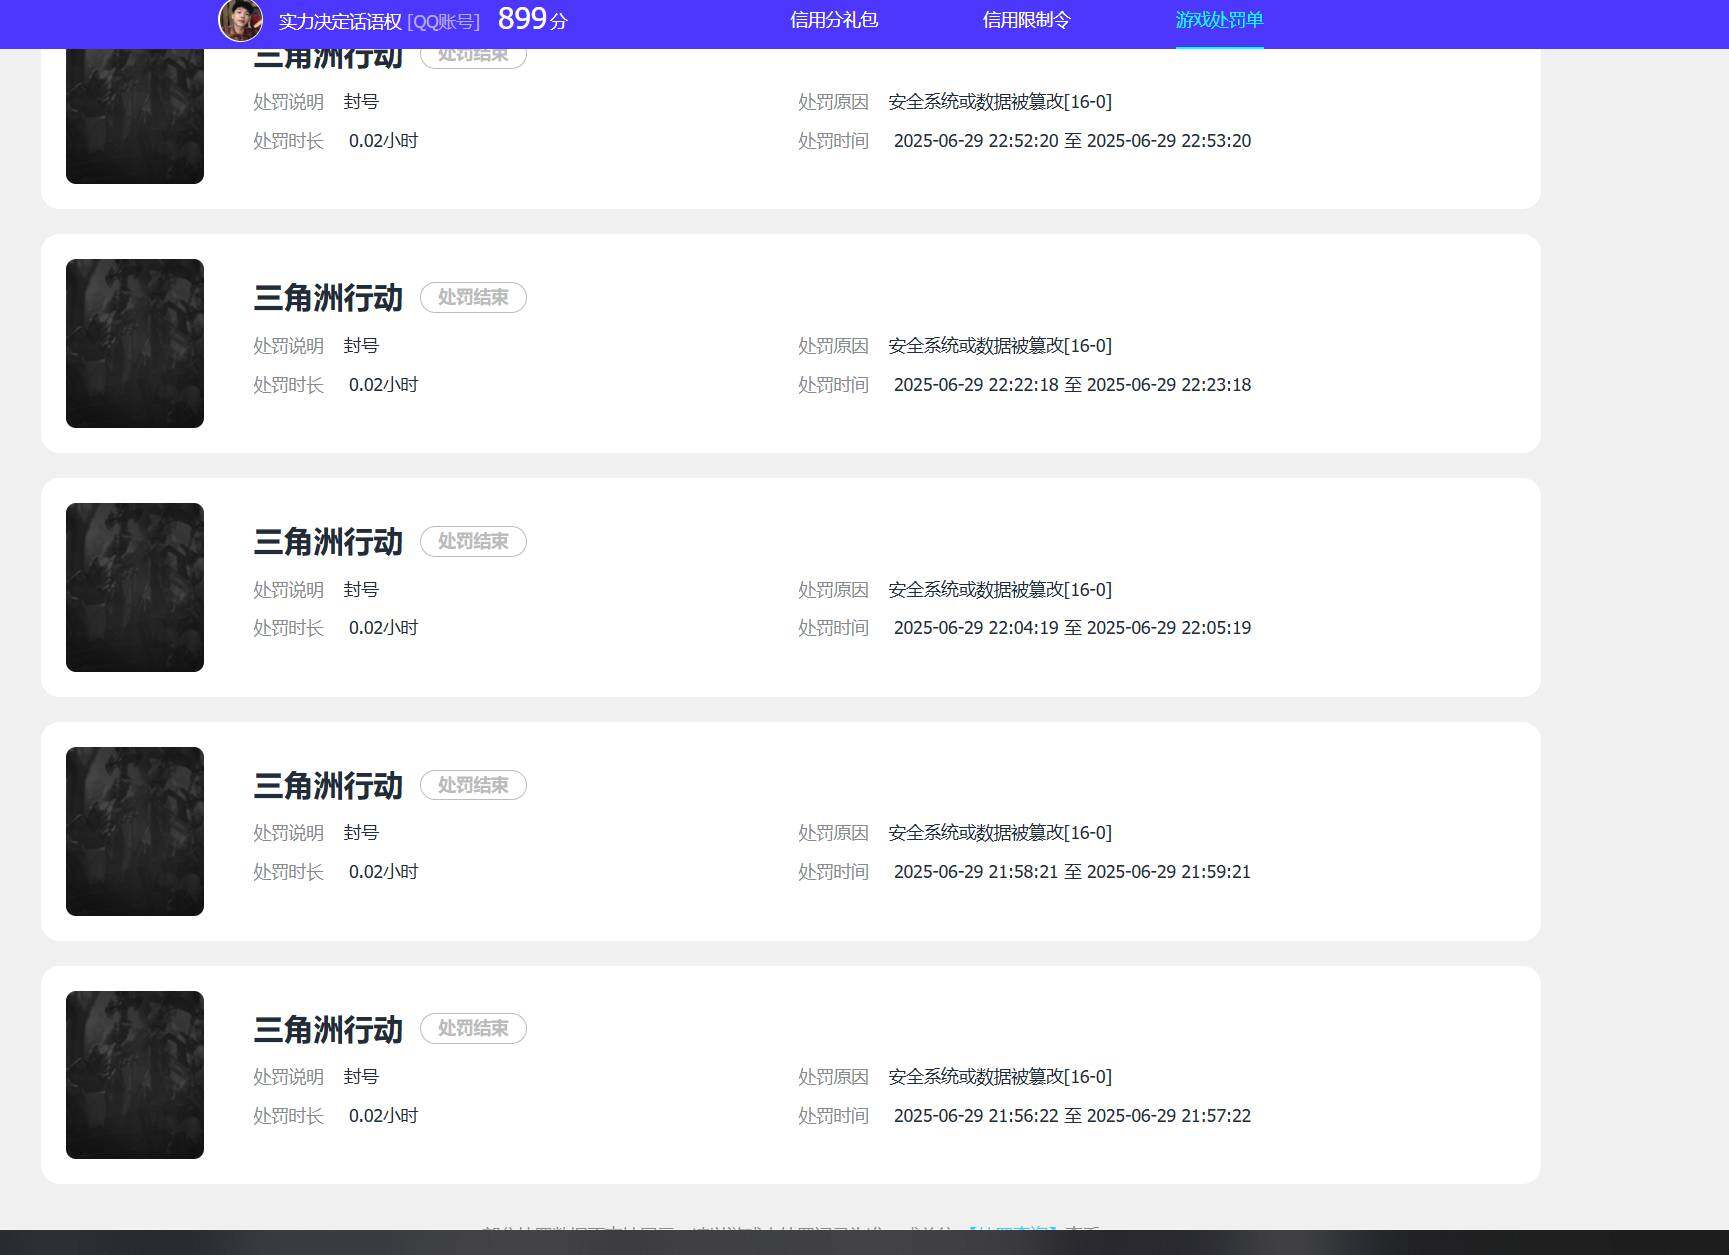Open the game thumbnail for the 21:58:21 penalty
1729x1255 pixels.
coord(135,831)
